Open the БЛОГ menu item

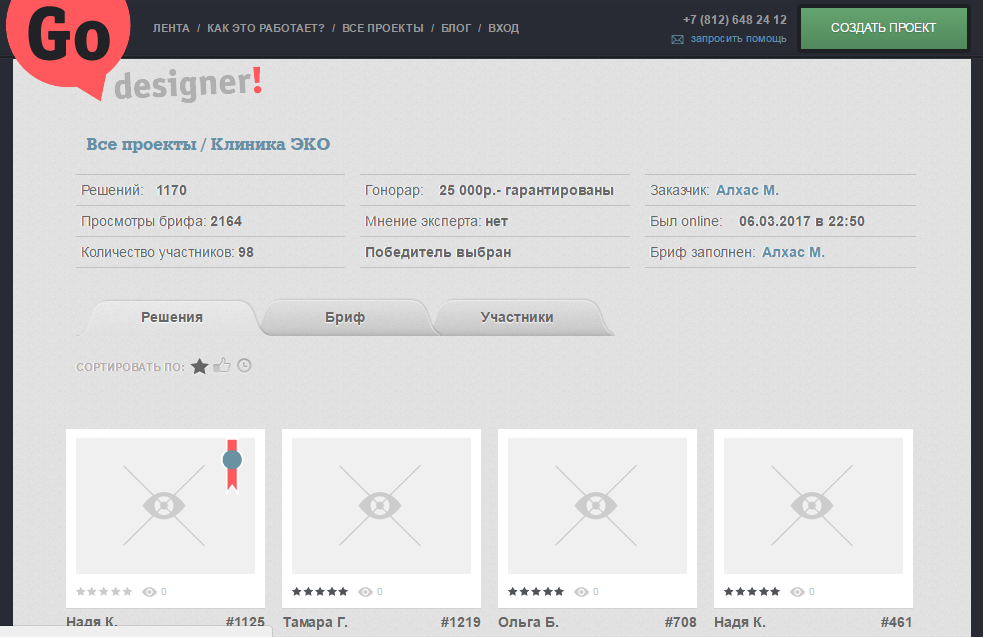[x=456, y=28]
